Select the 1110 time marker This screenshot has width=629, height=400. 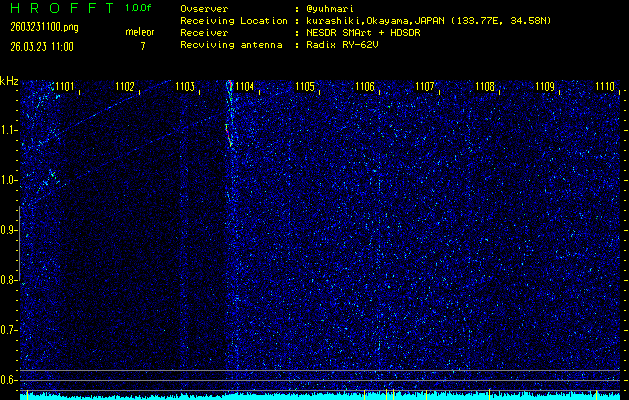click(604, 87)
